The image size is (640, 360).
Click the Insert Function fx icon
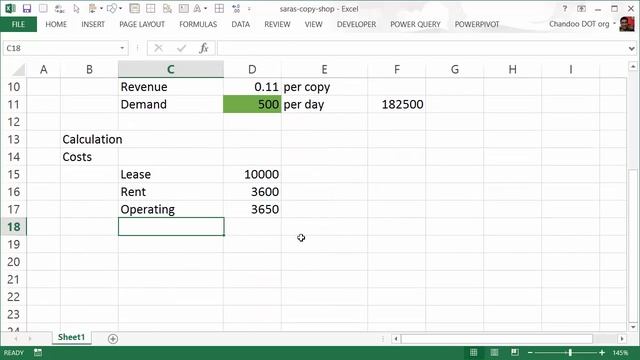pos(204,48)
